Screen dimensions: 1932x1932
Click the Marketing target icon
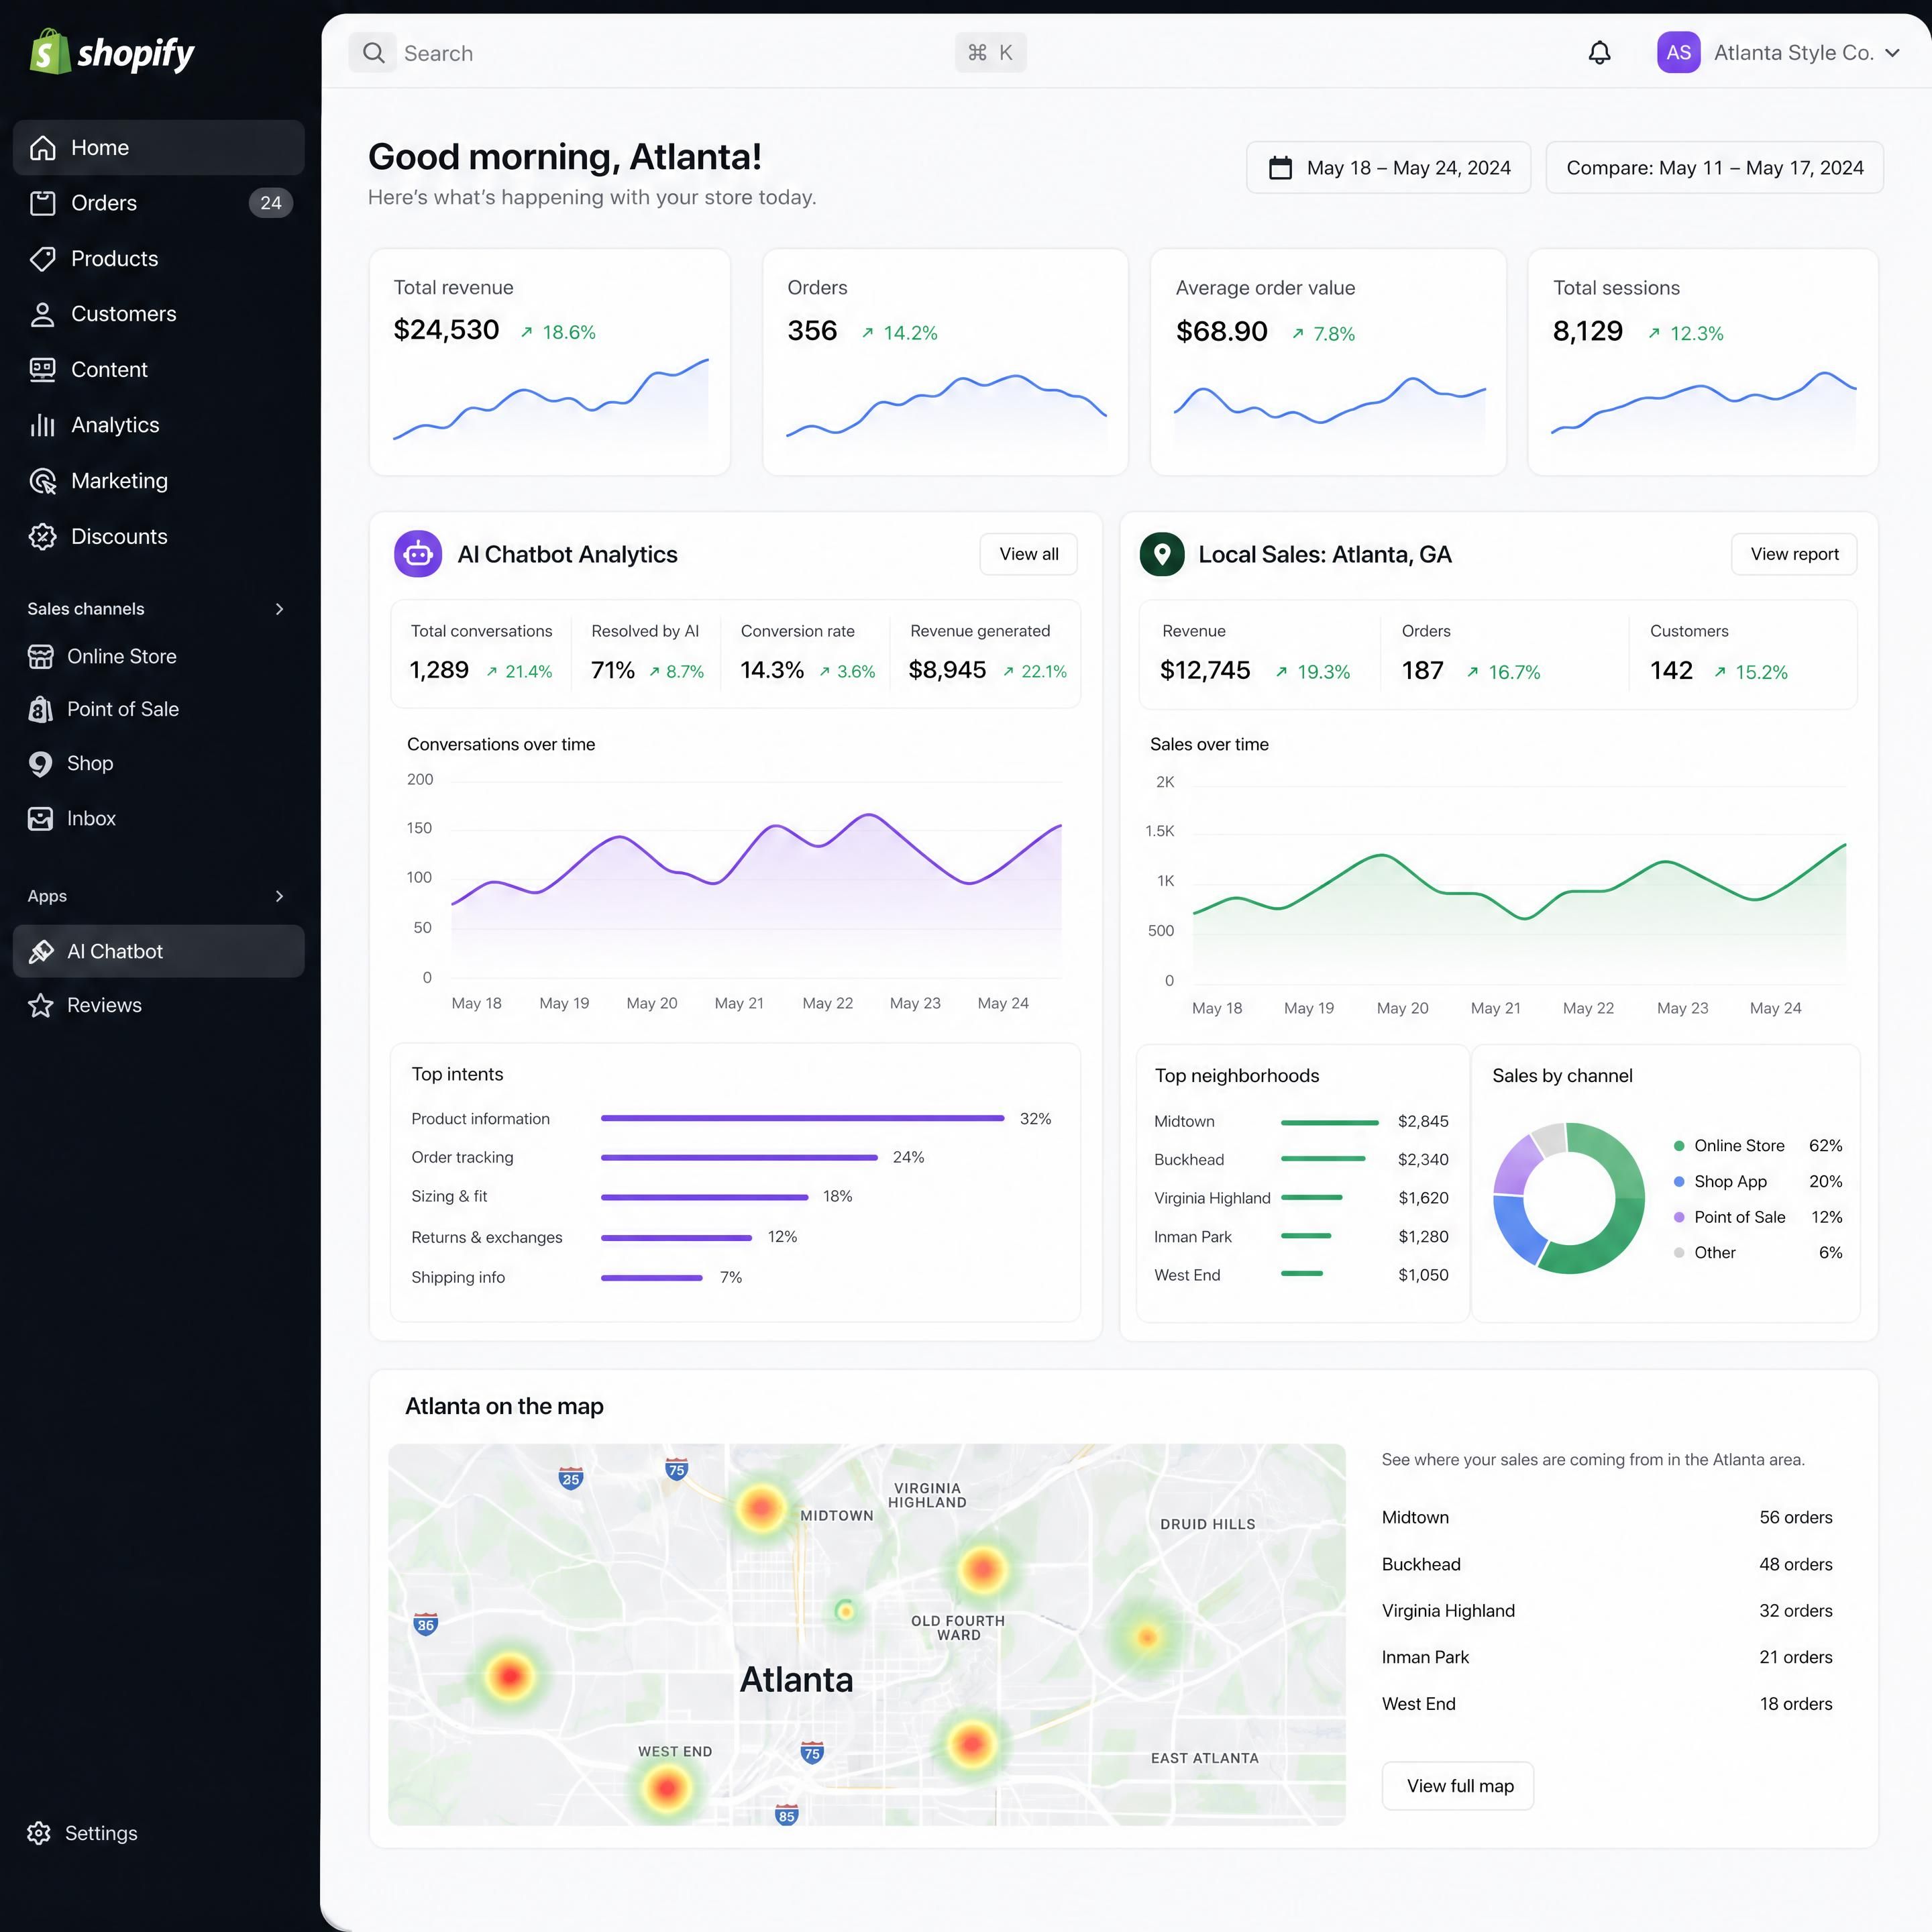[42, 481]
